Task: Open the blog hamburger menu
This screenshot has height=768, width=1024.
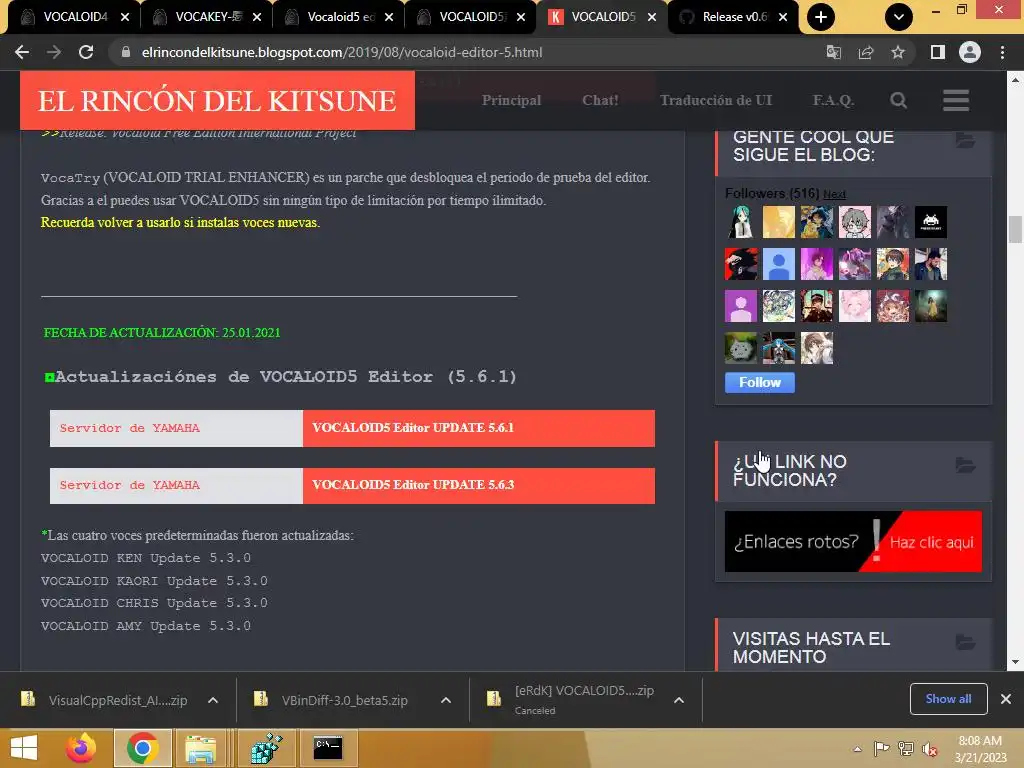Action: click(956, 100)
